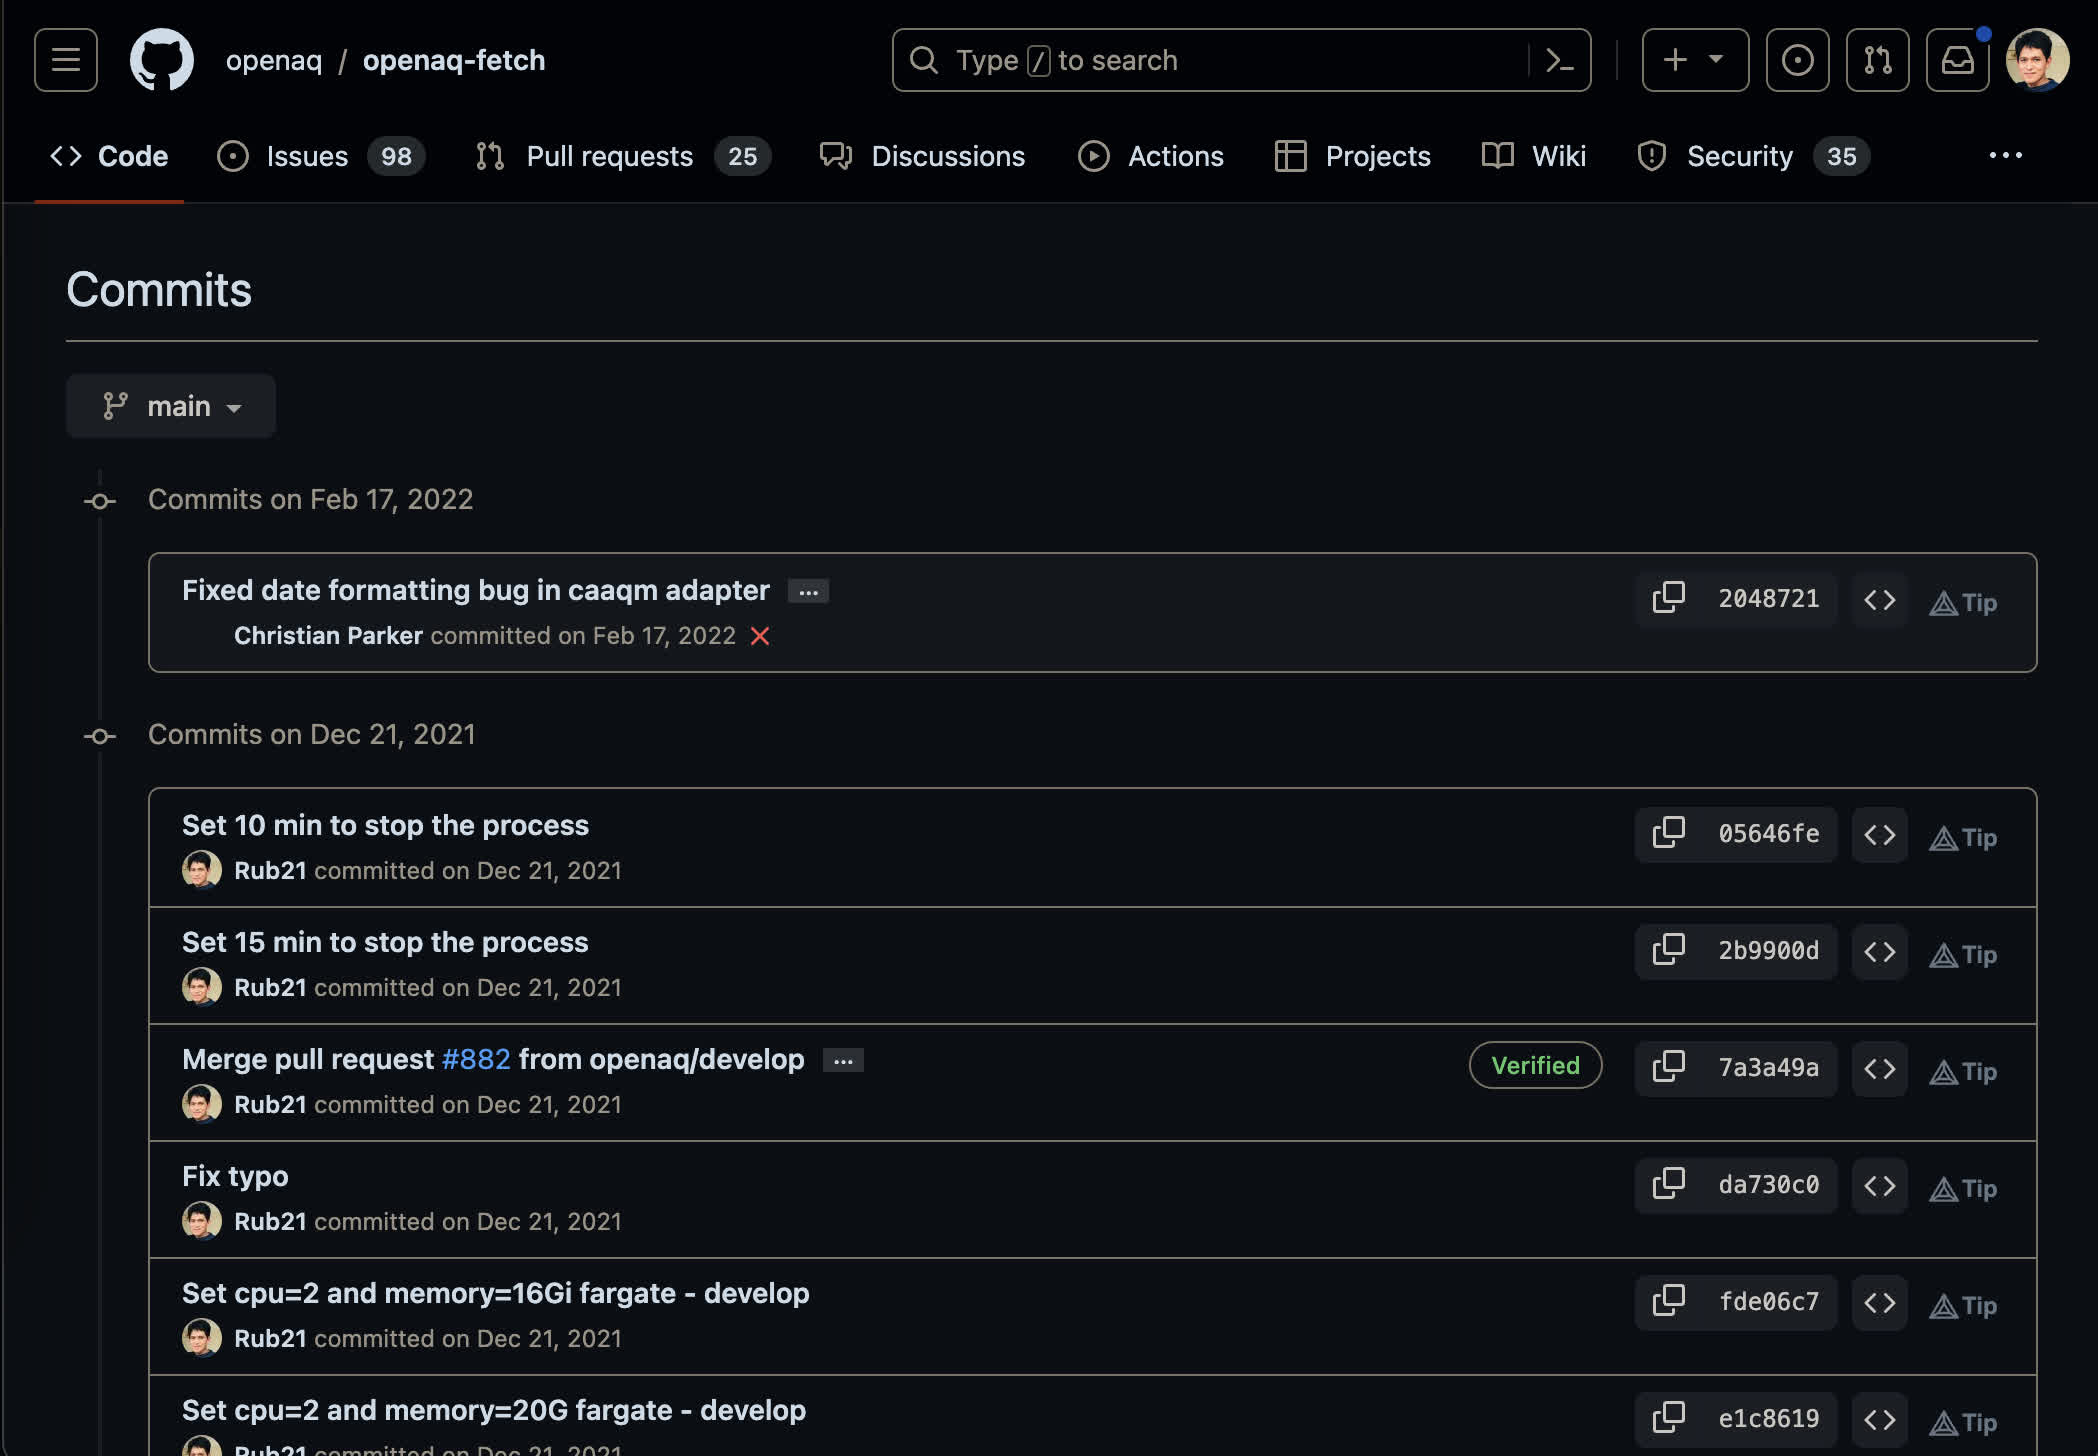
Task: Open commit hash 7a3a49a
Action: click(x=1768, y=1067)
